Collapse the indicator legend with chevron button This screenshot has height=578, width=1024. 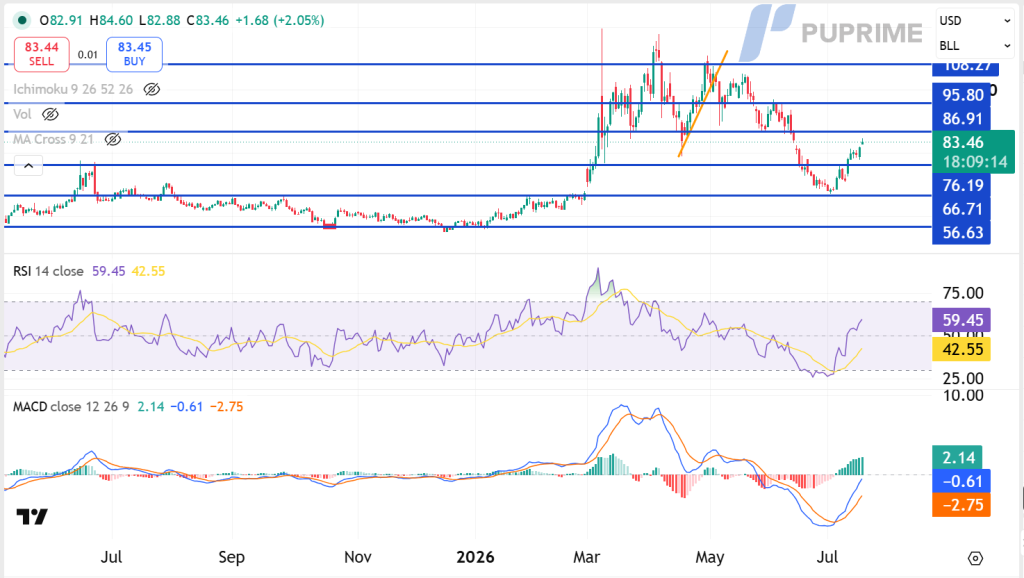pyautogui.click(x=29, y=166)
